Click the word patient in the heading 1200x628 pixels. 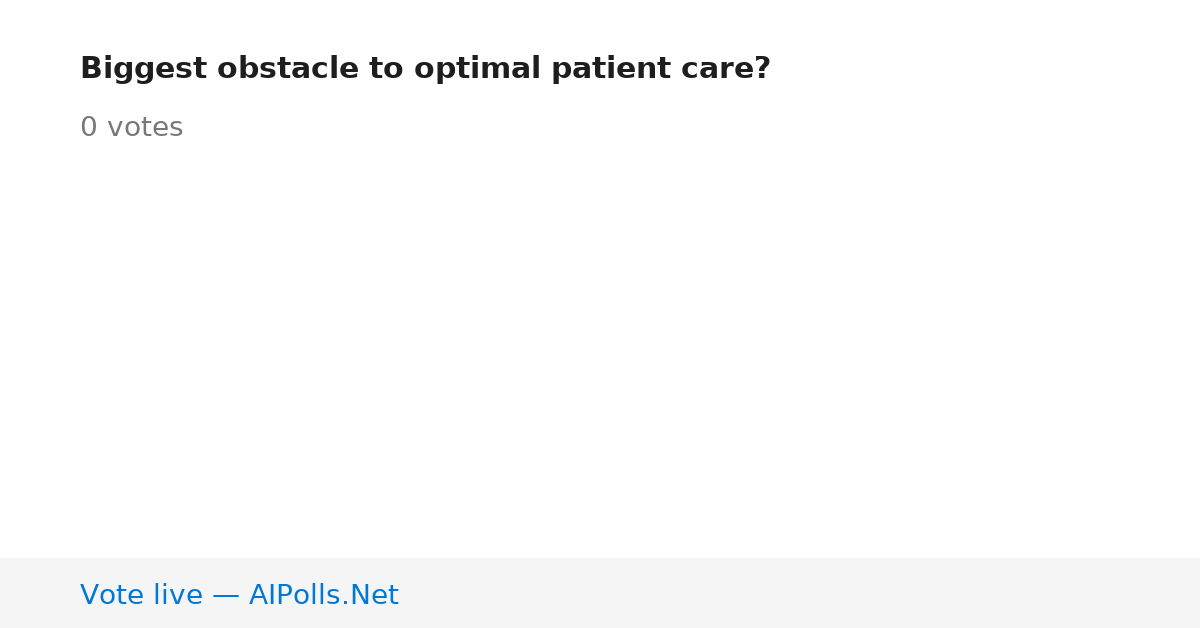(x=604, y=69)
